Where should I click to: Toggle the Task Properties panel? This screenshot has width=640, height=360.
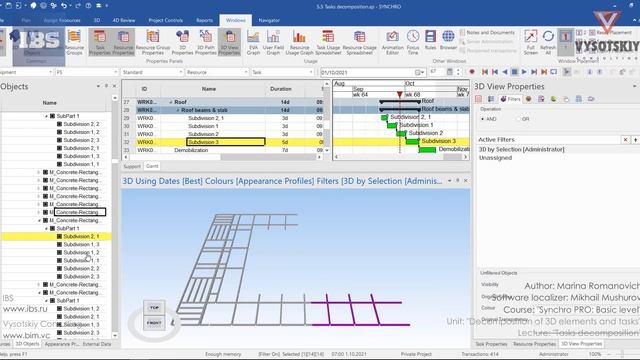[x=100, y=42]
